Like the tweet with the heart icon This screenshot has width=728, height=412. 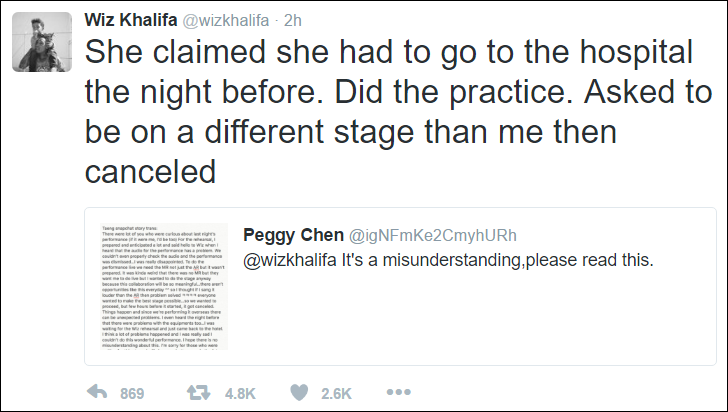(299, 392)
